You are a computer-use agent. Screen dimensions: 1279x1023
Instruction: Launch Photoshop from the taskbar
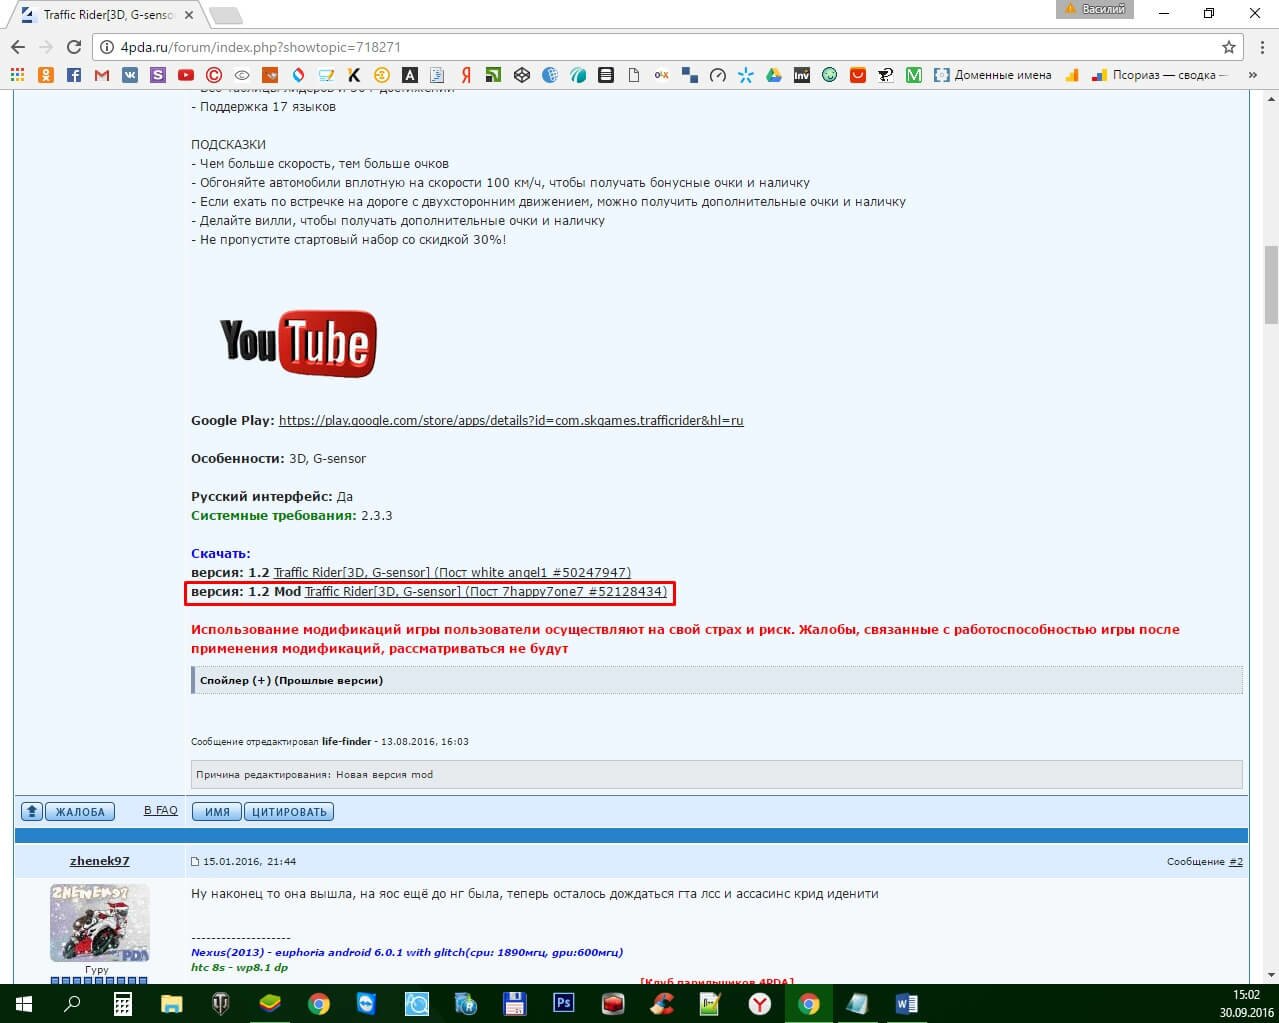pyautogui.click(x=563, y=1003)
